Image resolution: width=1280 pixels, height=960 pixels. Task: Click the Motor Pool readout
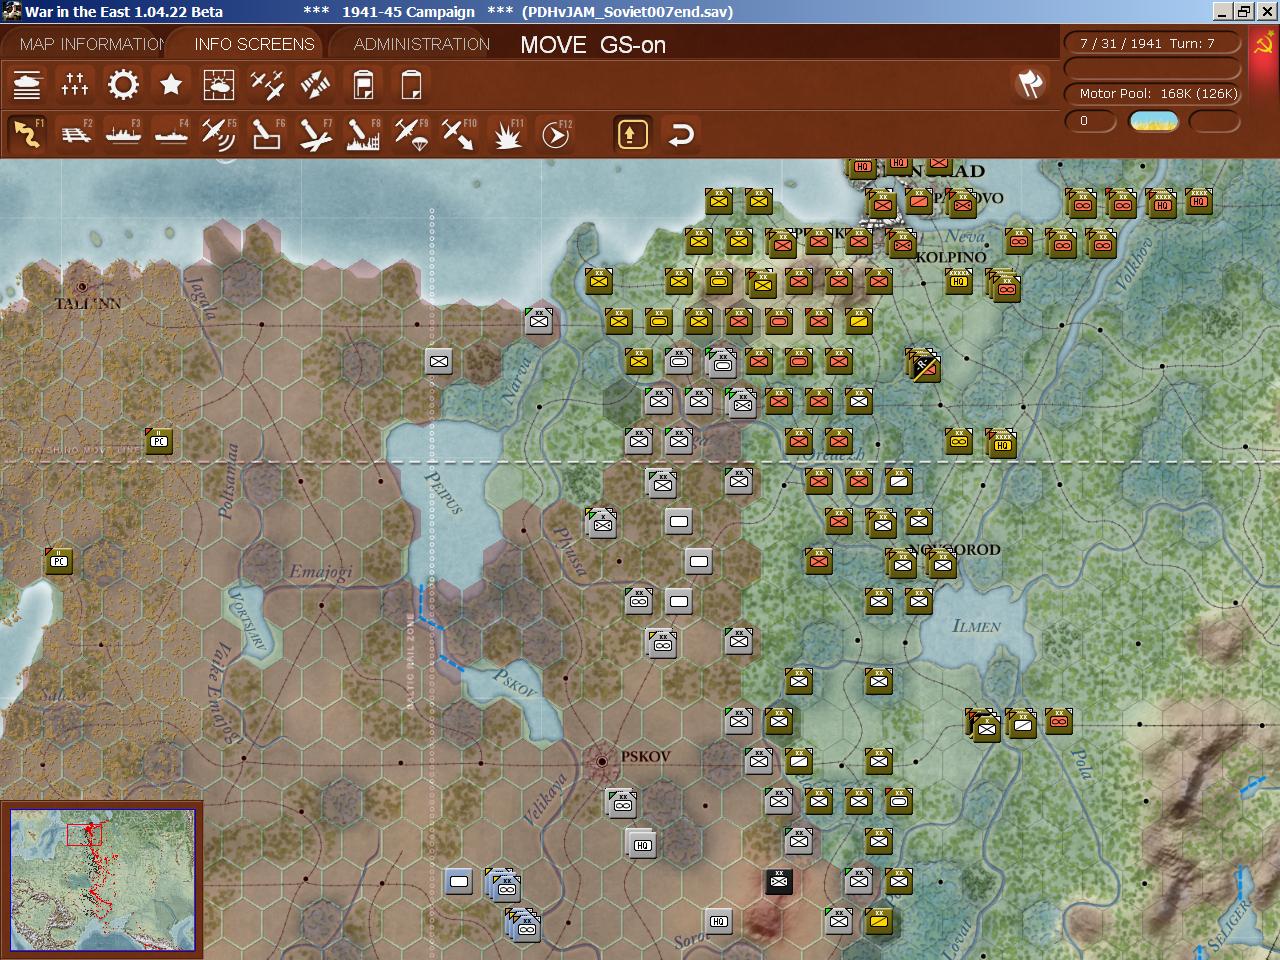pyautogui.click(x=1153, y=93)
